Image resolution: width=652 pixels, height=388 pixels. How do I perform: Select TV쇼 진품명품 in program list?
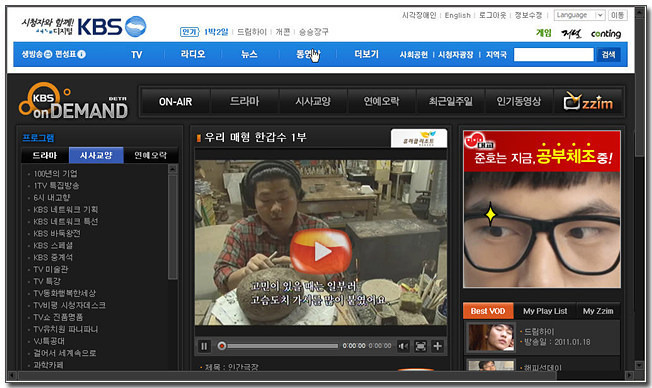click(x=58, y=317)
